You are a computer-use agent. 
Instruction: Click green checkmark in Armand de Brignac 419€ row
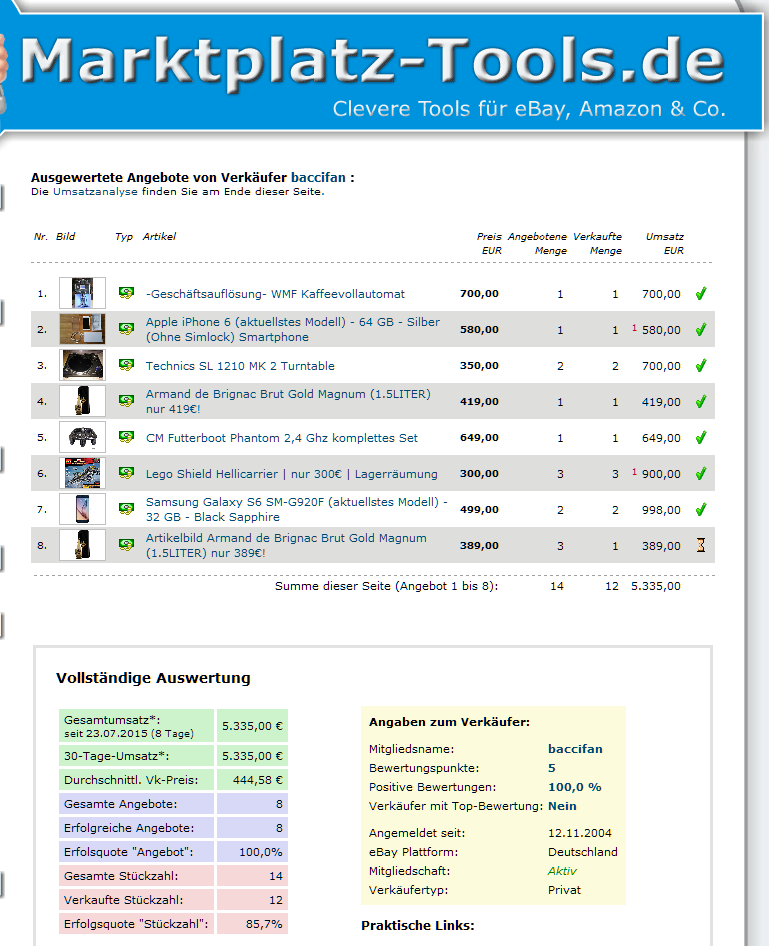point(701,401)
